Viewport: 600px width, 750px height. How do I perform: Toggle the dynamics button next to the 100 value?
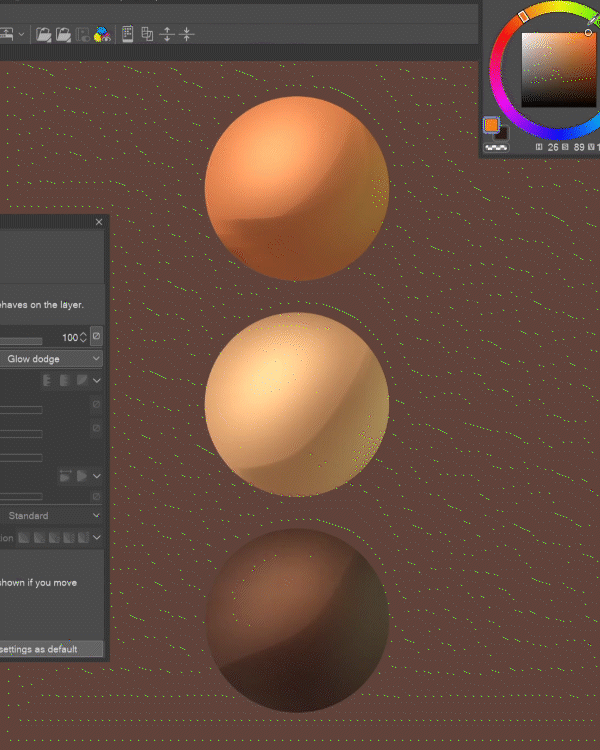(96, 336)
